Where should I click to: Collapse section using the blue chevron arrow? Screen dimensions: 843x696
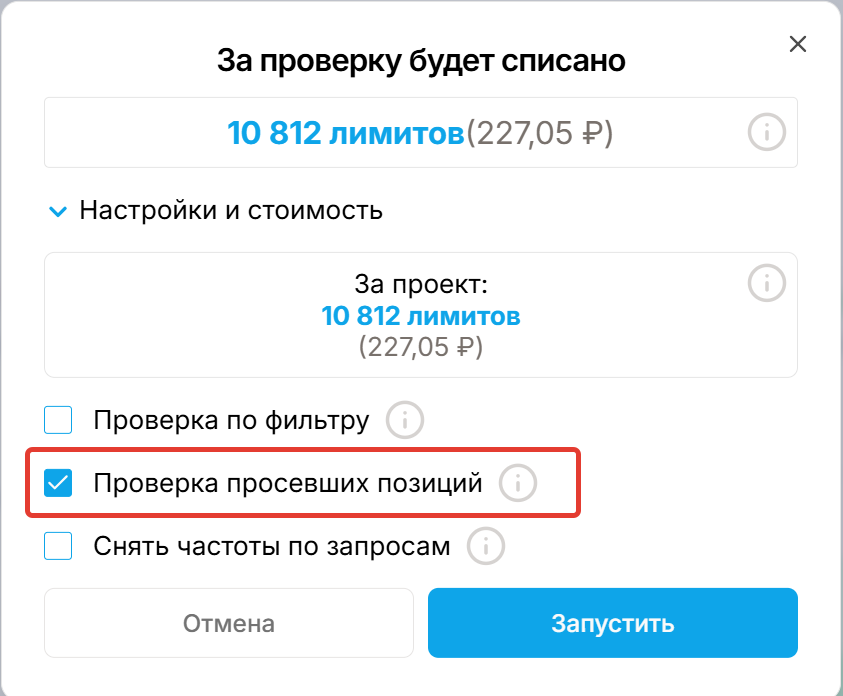[x=59, y=212]
